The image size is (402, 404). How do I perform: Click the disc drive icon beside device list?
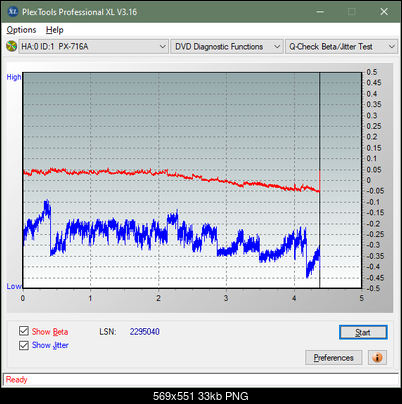(x=11, y=46)
